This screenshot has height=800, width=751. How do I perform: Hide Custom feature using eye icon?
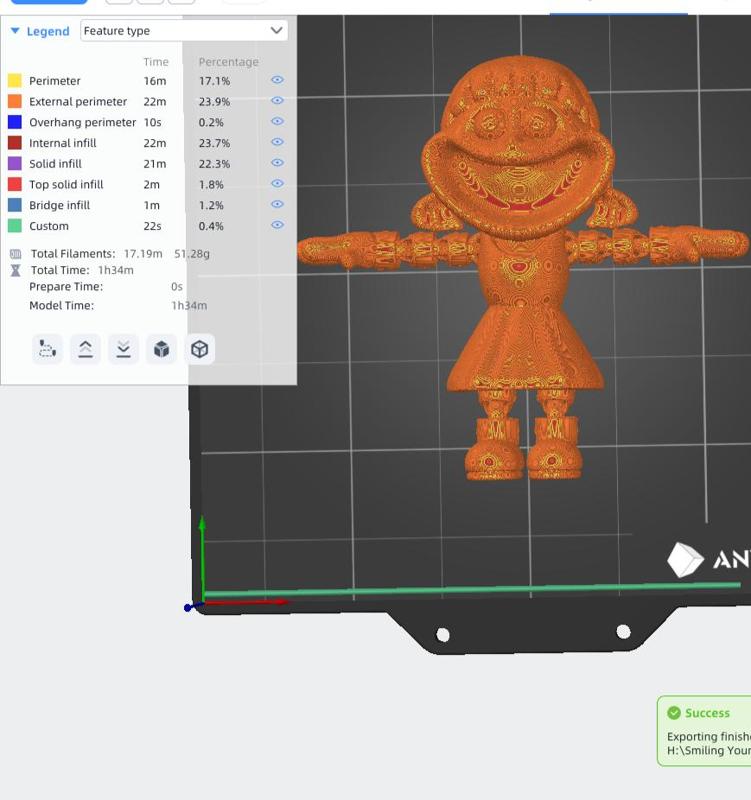click(277, 224)
